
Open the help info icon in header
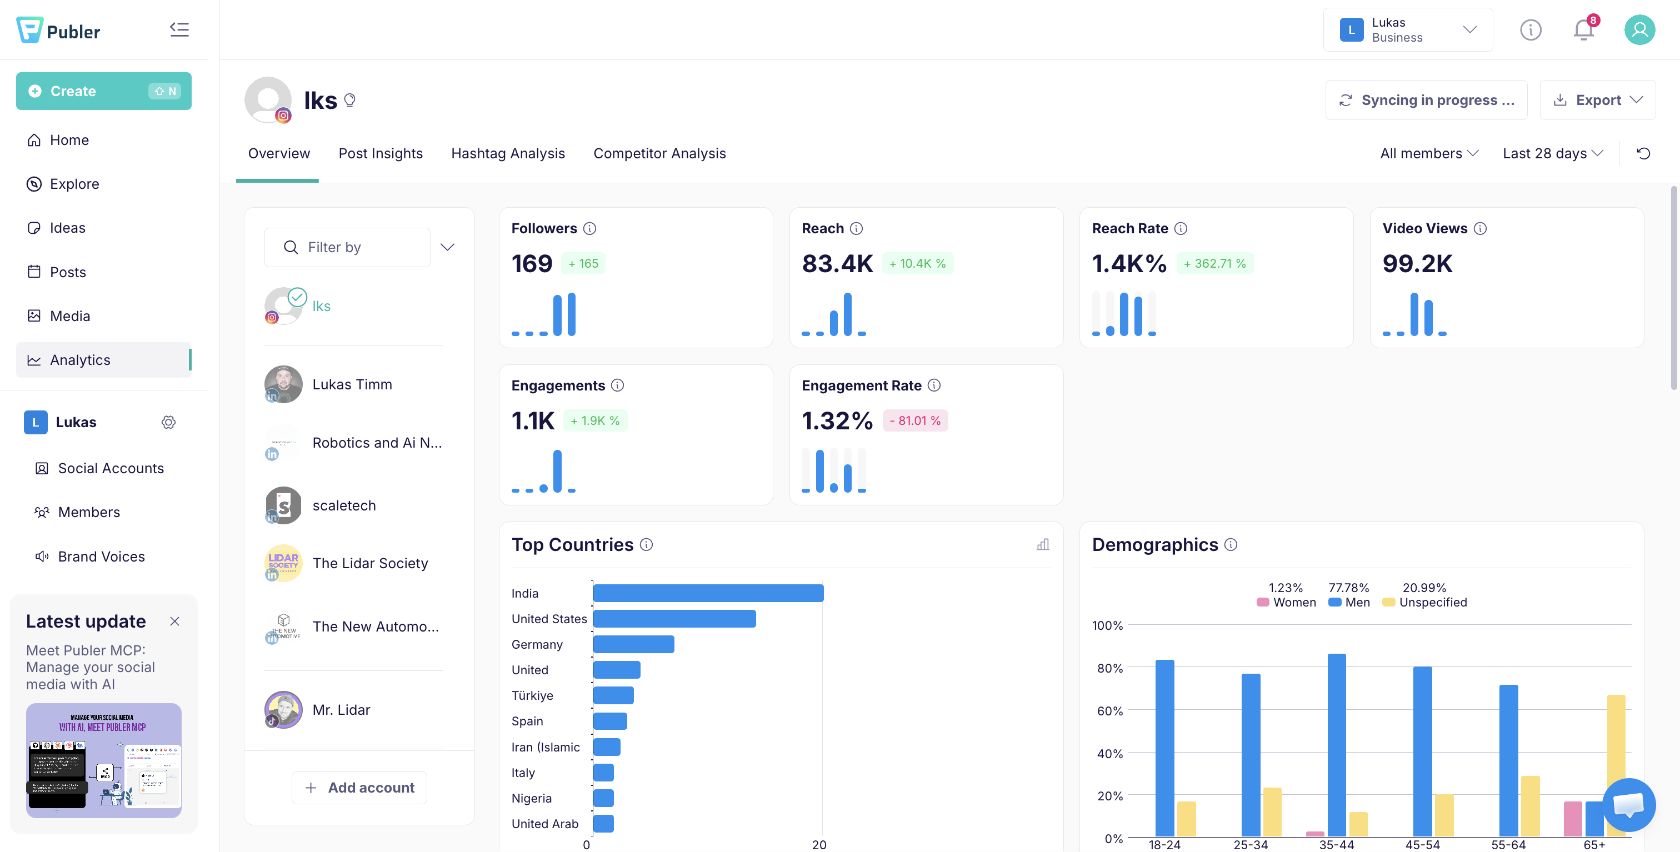coord(1531,30)
